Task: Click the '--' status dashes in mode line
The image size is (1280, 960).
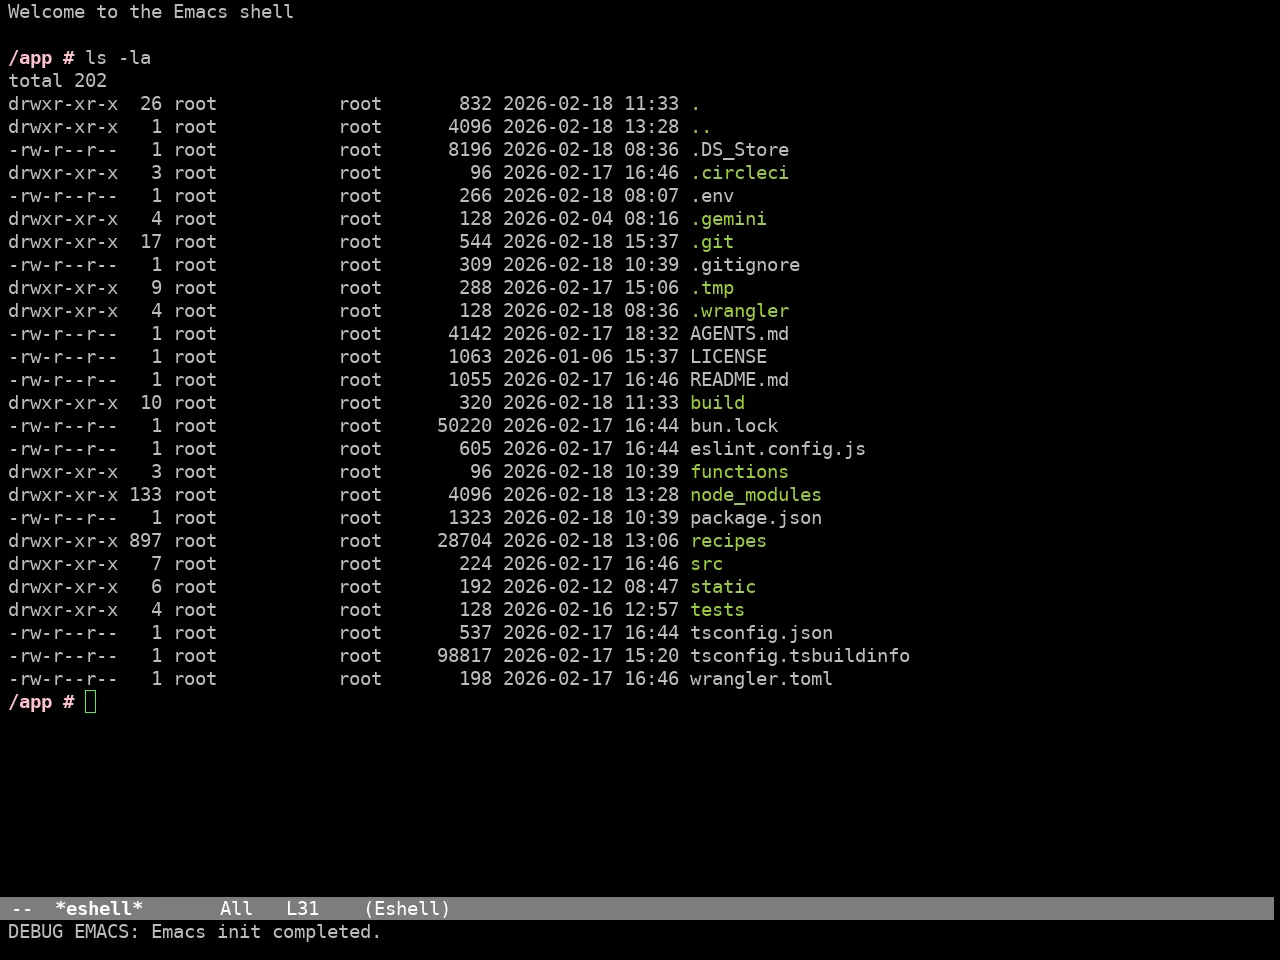Action: tap(22, 909)
